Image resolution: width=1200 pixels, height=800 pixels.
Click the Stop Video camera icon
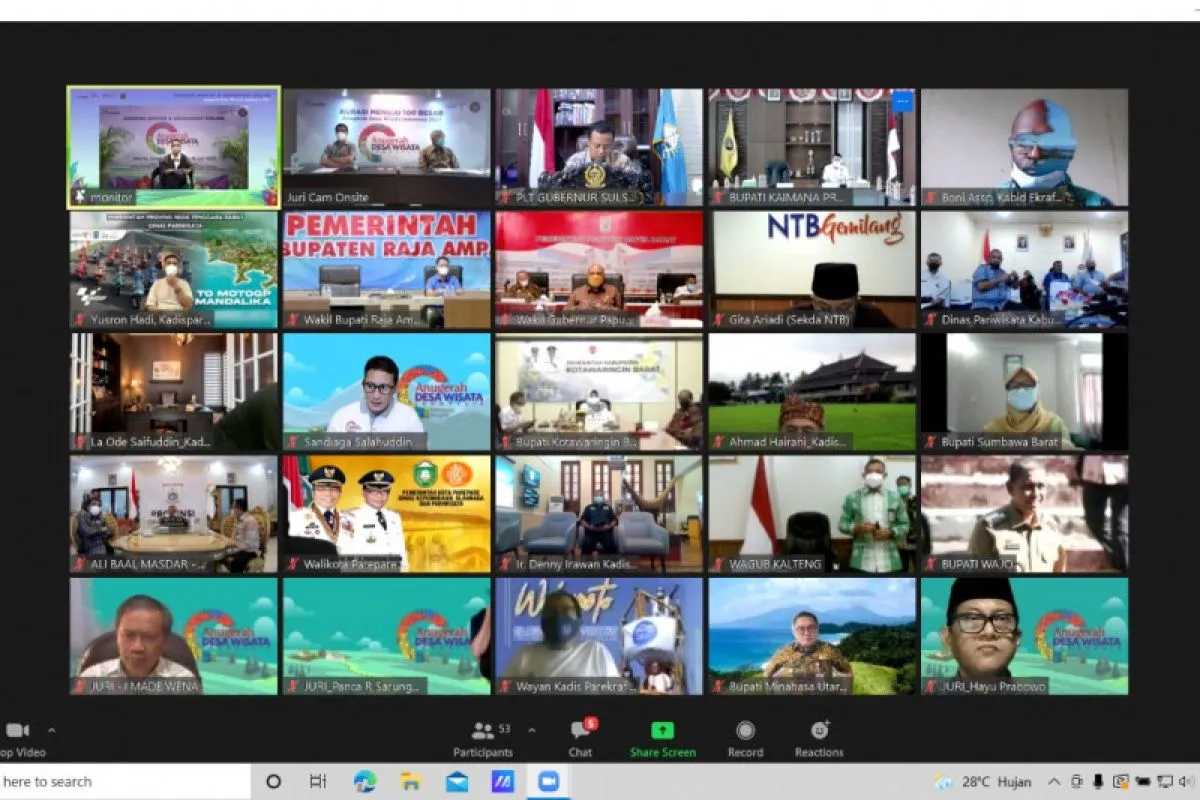pyautogui.click(x=17, y=731)
